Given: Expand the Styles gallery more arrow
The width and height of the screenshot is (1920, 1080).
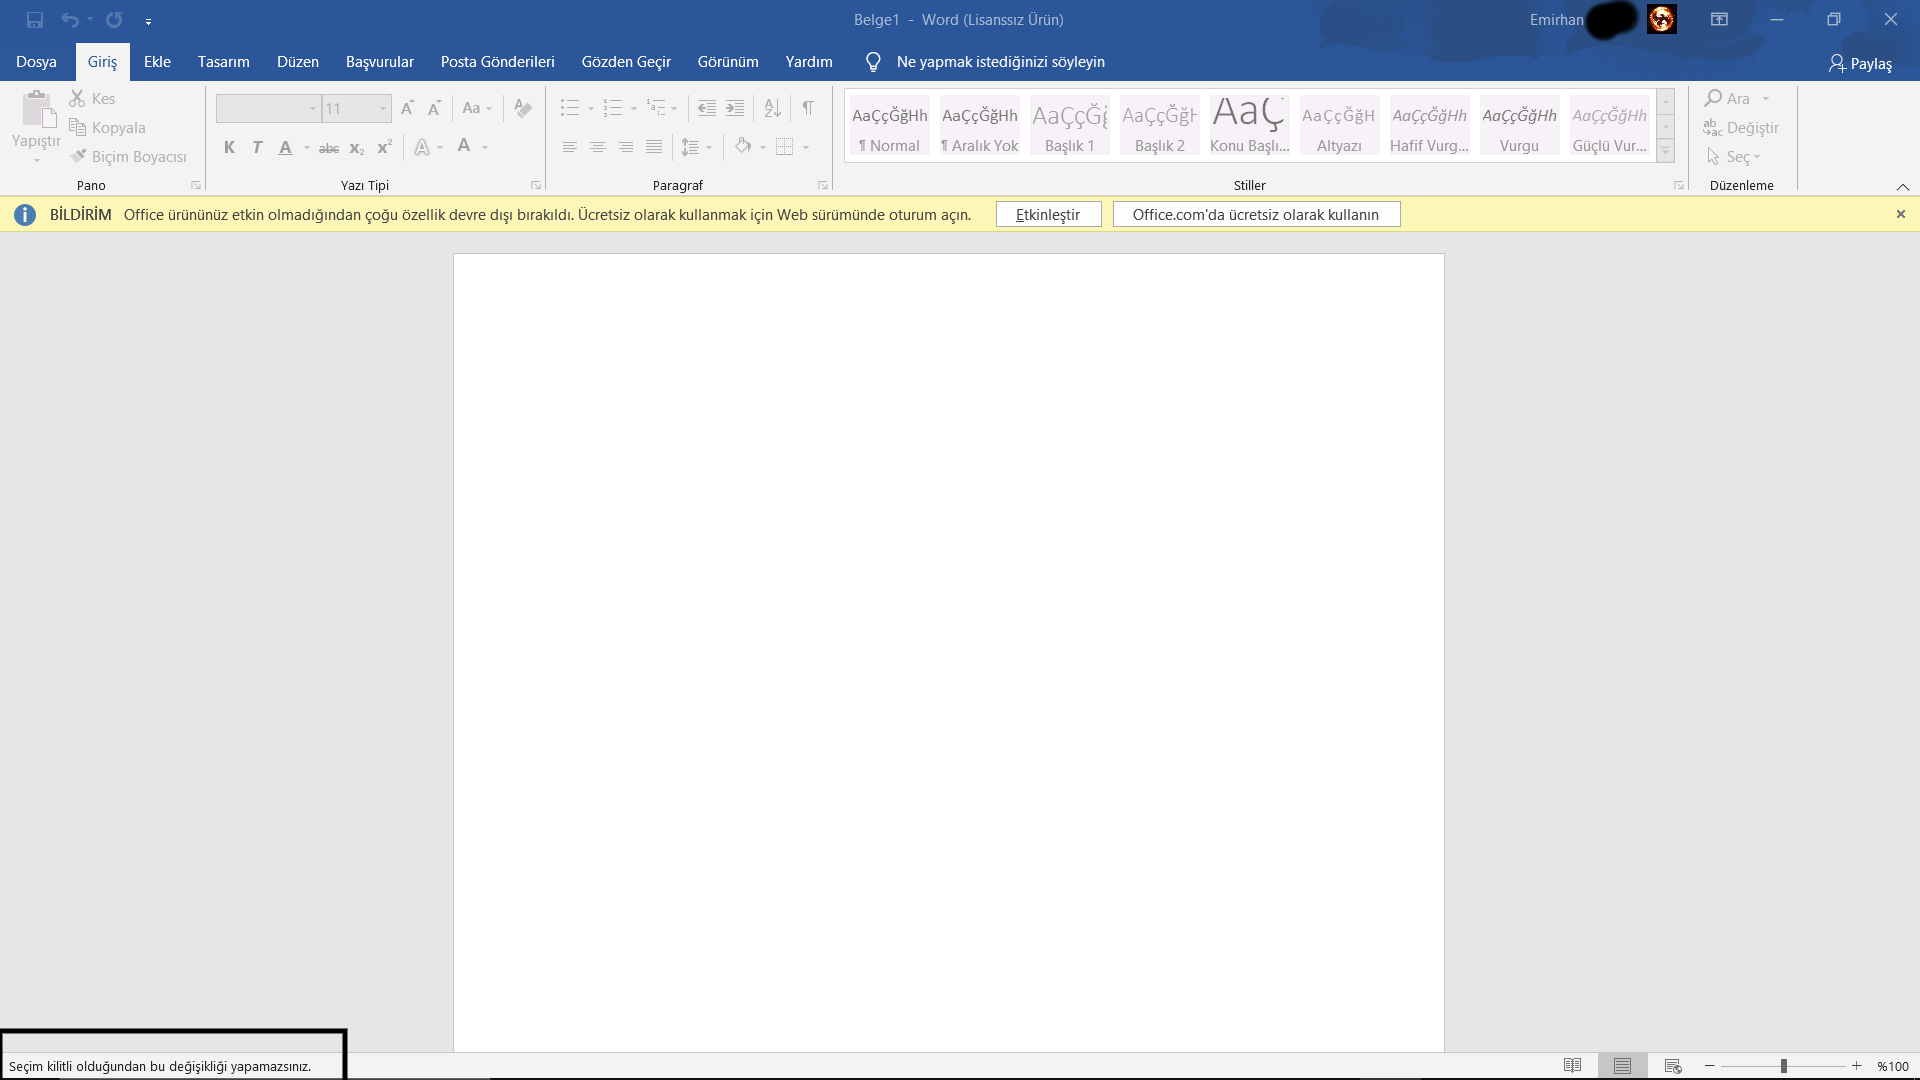Looking at the screenshot, I should pos(1665,151).
